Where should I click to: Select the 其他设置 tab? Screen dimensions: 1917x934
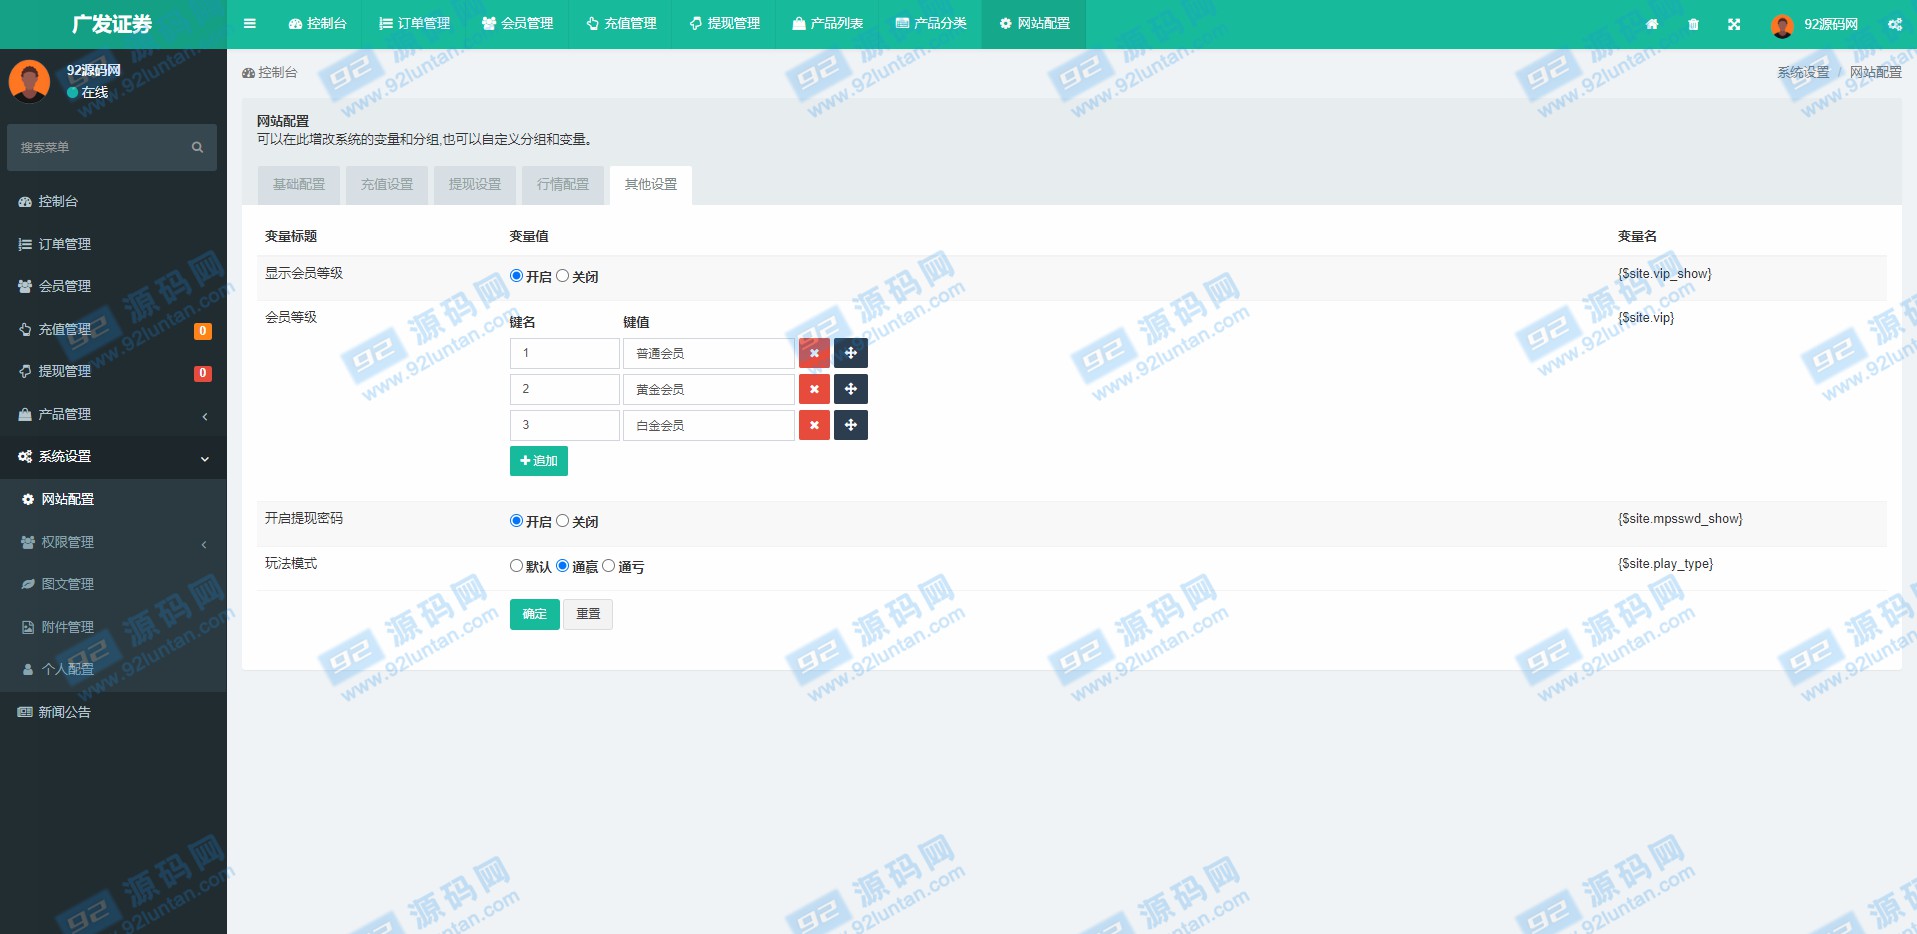pos(651,185)
